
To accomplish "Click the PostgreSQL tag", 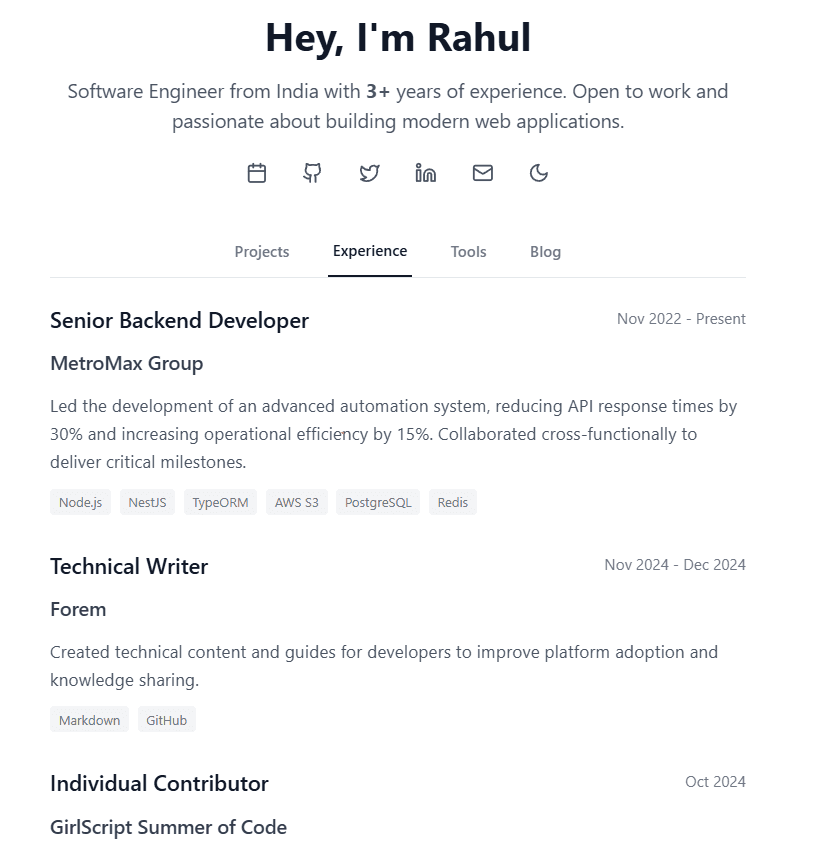I will coord(377,502).
